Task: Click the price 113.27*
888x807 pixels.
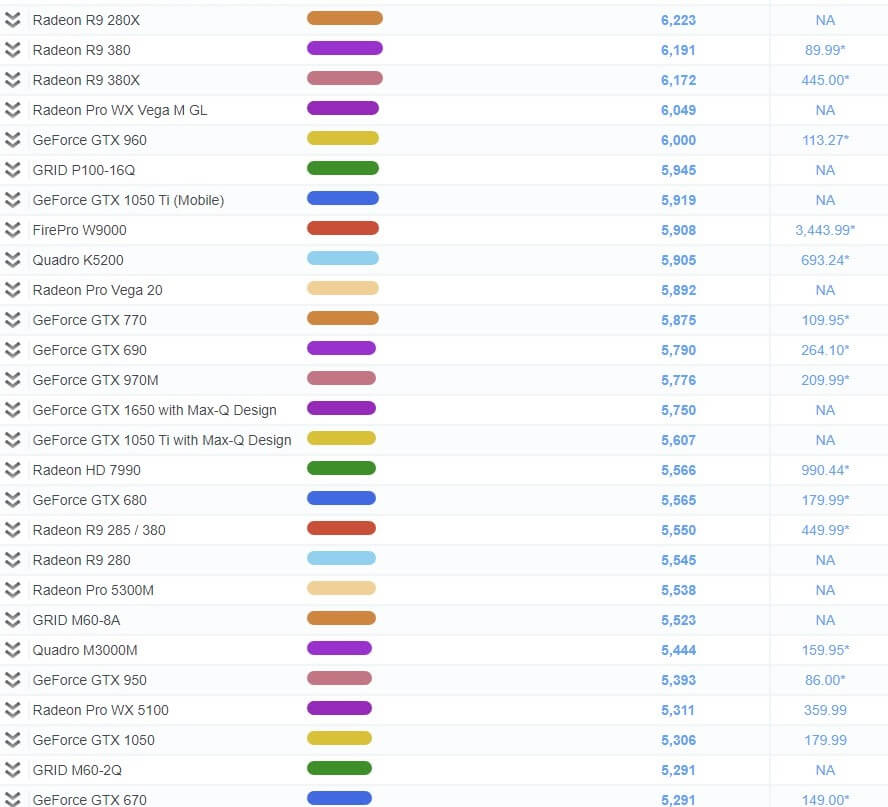Action: click(x=825, y=140)
